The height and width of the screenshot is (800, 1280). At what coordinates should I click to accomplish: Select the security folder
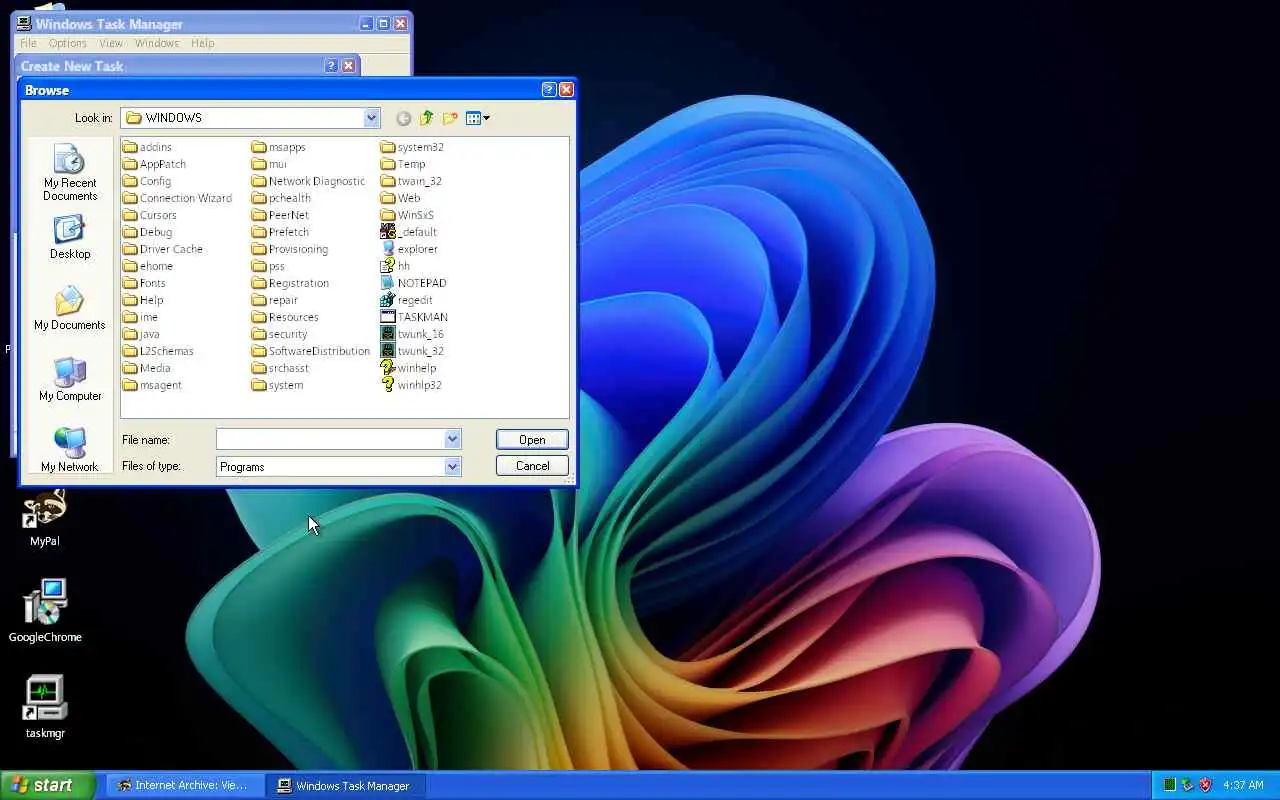point(280,334)
